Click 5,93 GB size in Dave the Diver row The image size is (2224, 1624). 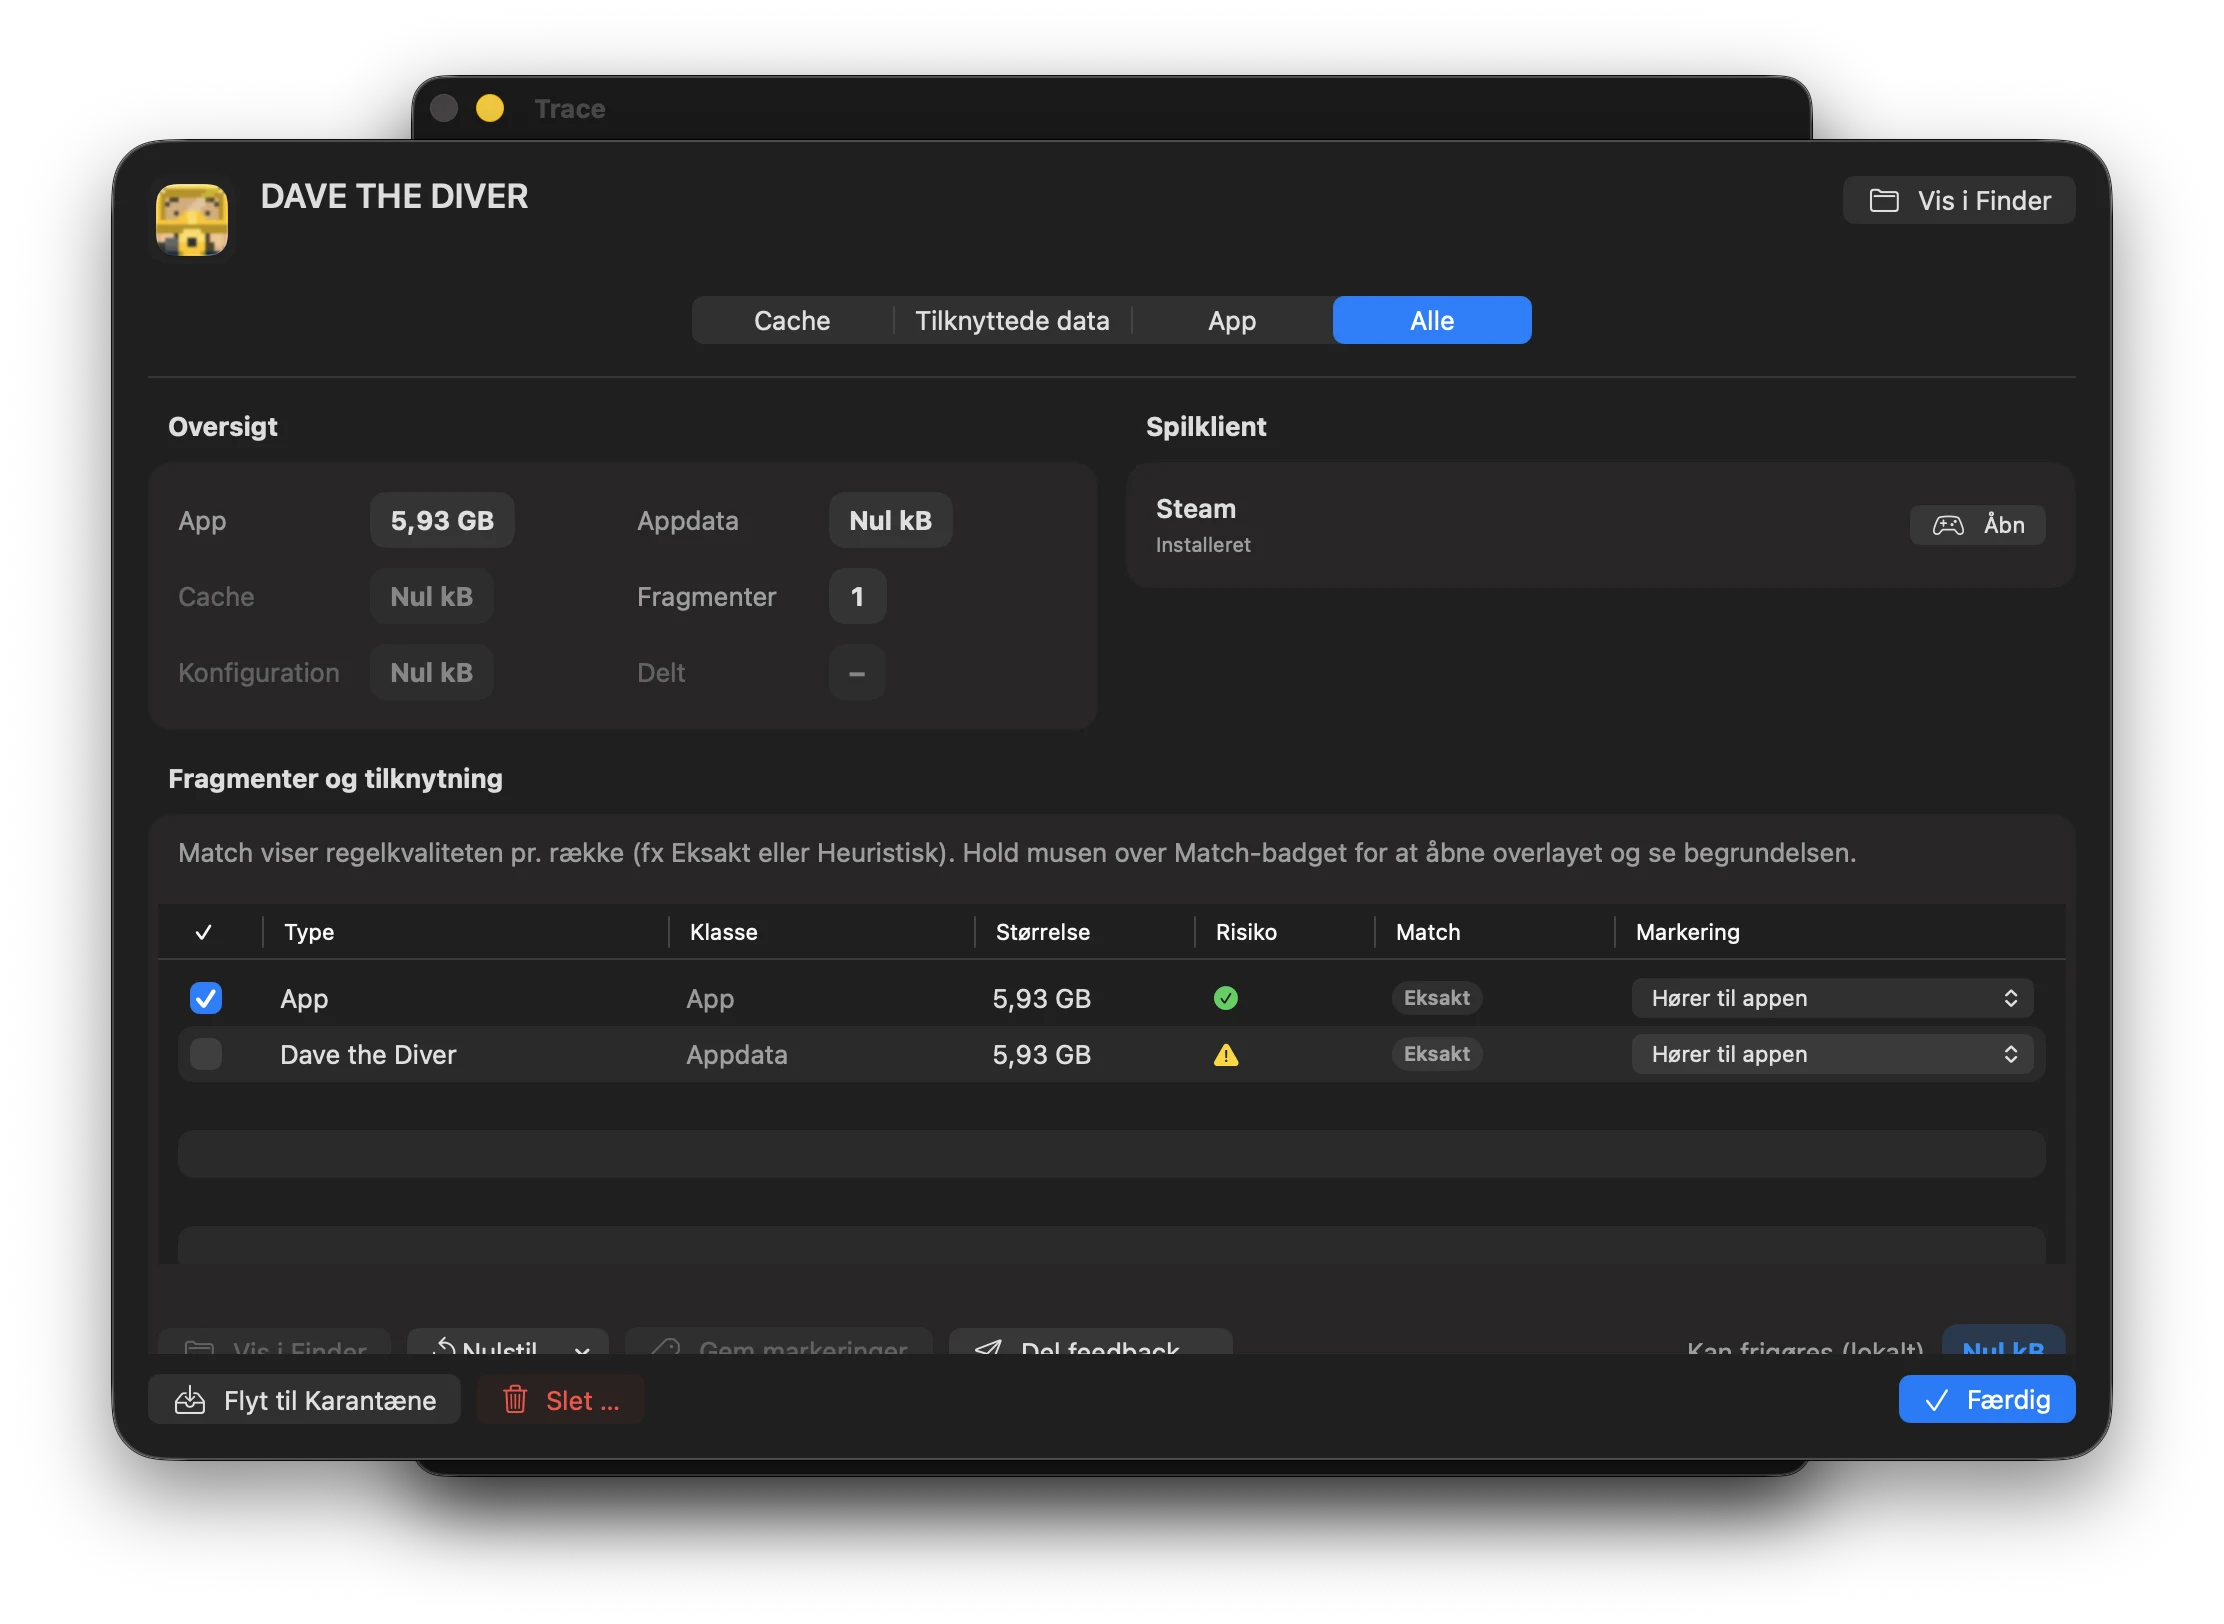pyautogui.click(x=1041, y=1055)
